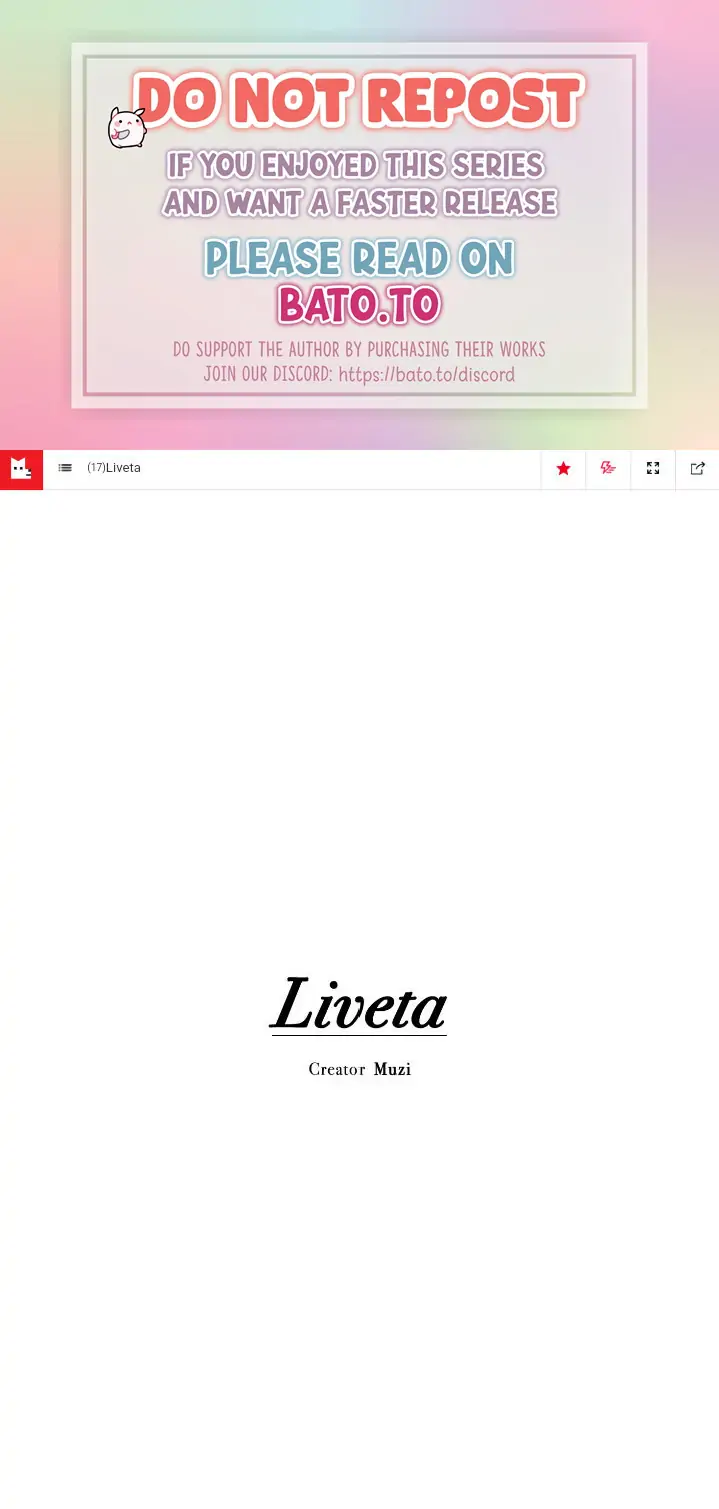Viewport: 719px width, 1509px height.
Task: Click 'JOIN OUR DISCORD' label text
Action: coord(267,375)
